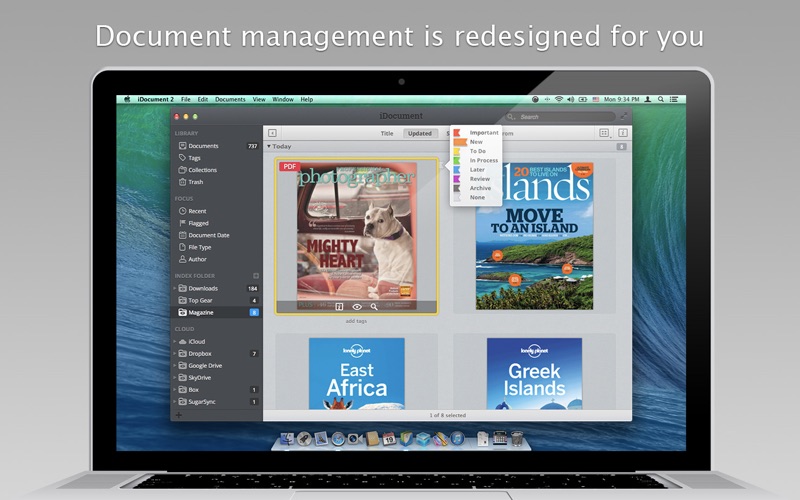Add index folder with plus button

point(256,276)
